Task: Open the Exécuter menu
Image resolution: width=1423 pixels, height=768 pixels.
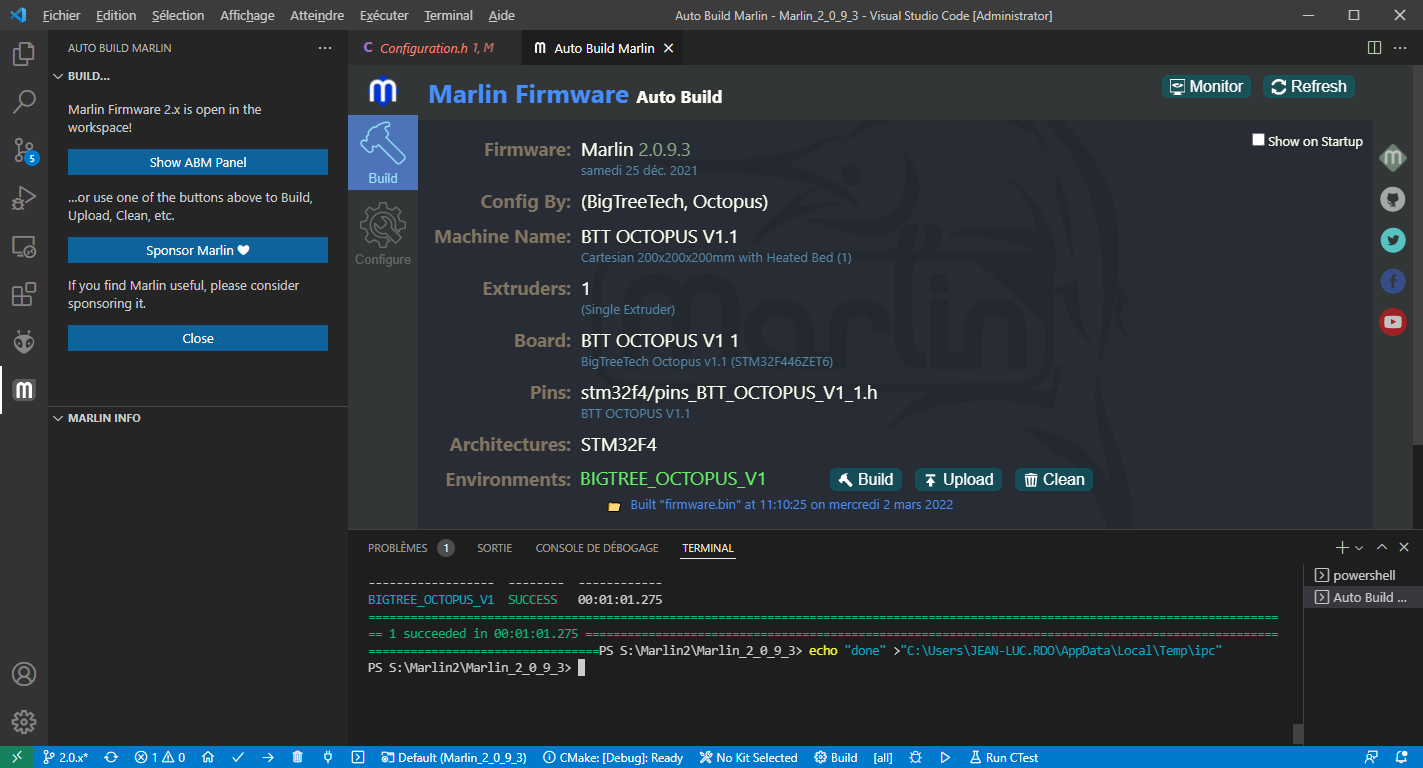Action: (384, 16)
